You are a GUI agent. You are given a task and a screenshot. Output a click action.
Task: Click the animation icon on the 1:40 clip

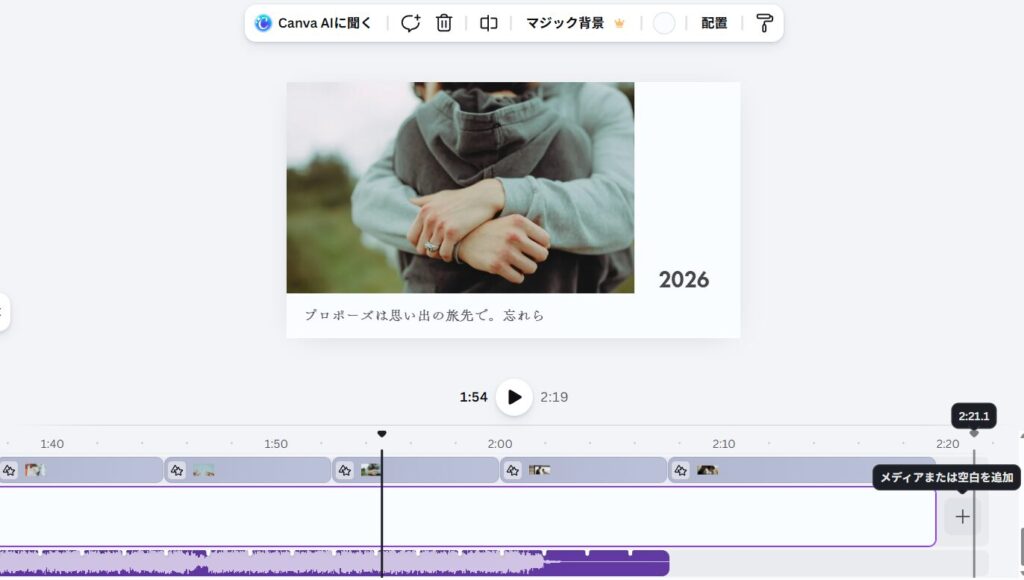(x=9, y=470)
